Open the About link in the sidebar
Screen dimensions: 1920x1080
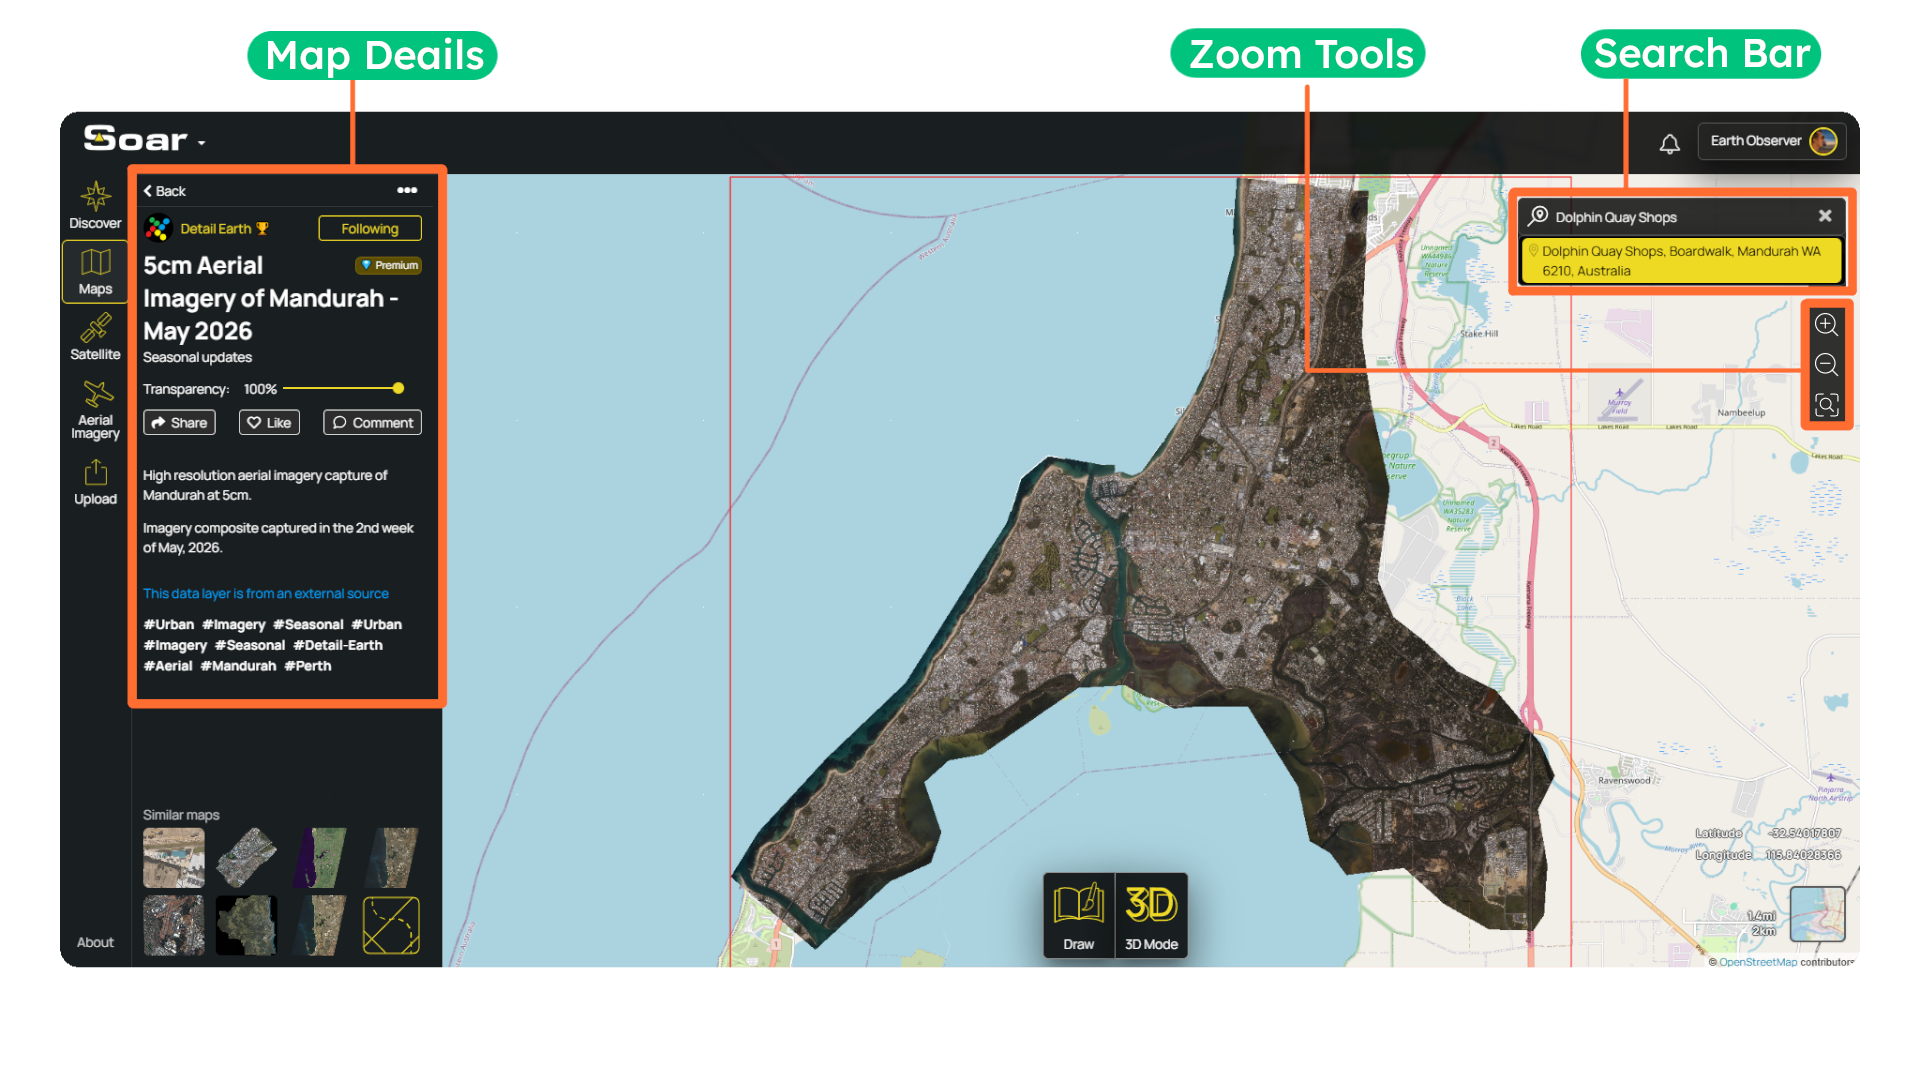point(95,943)
